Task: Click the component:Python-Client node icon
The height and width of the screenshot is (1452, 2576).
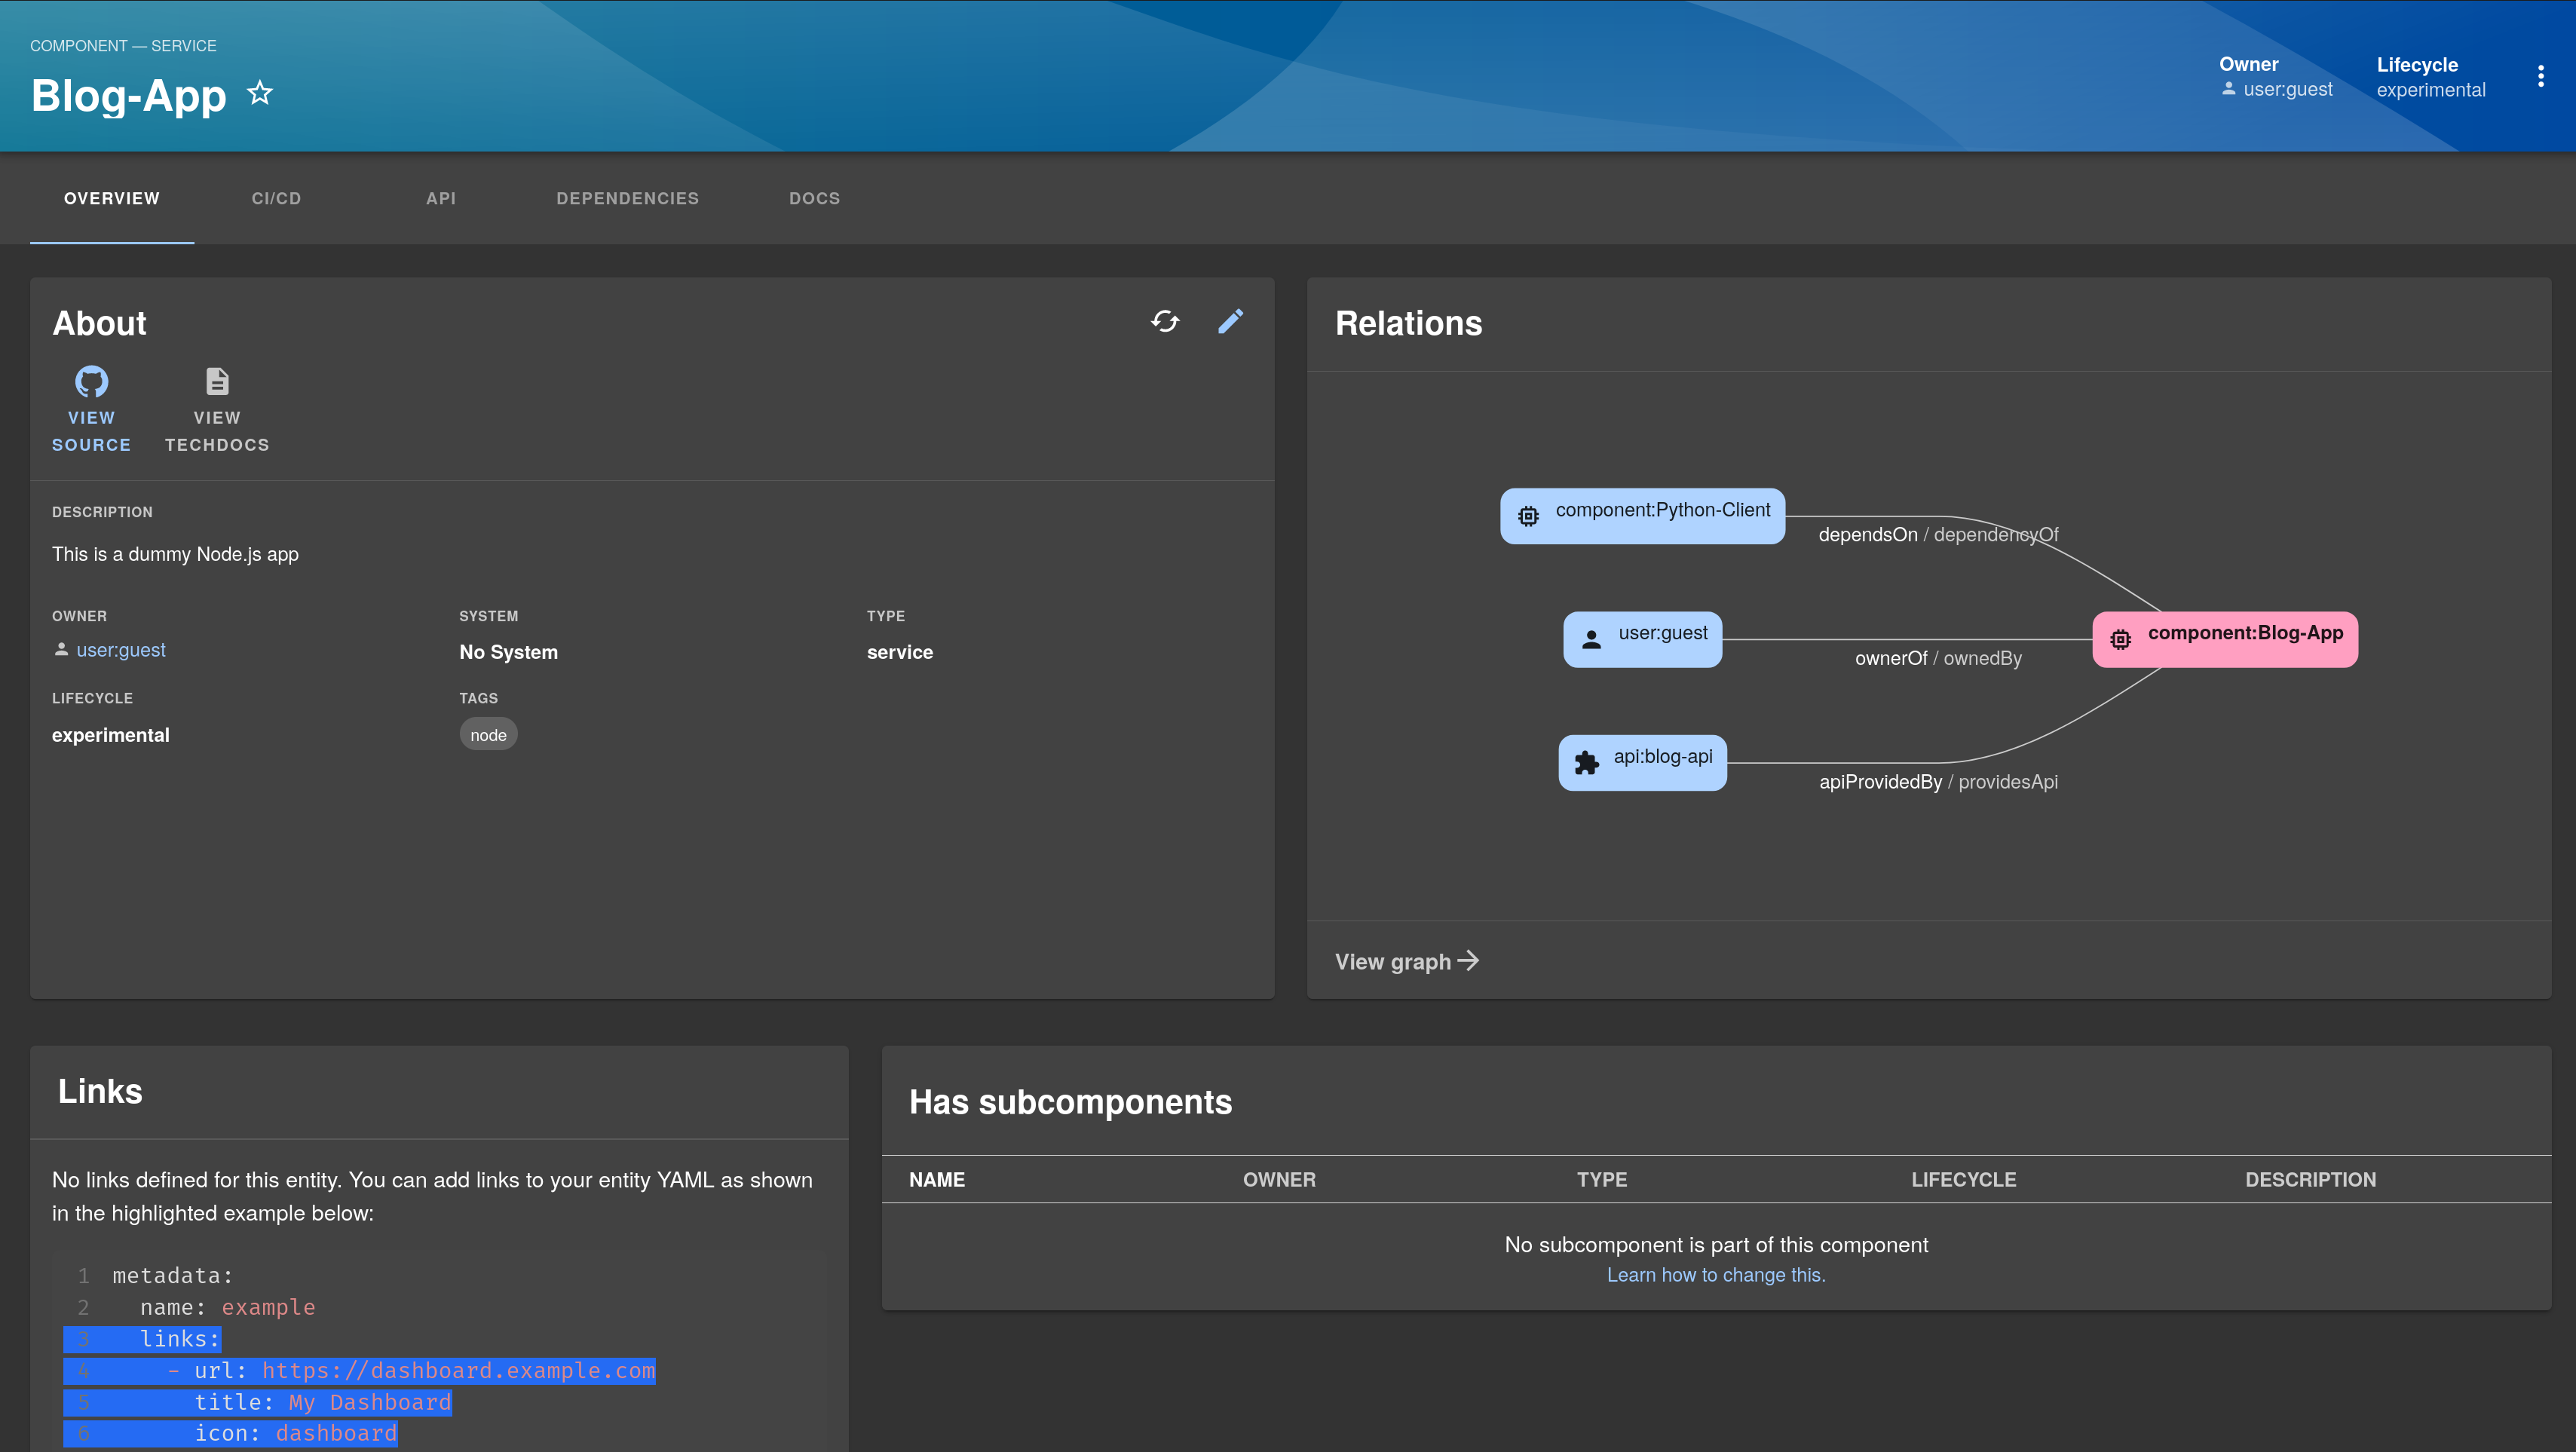Action: [x=1528, y=516]
